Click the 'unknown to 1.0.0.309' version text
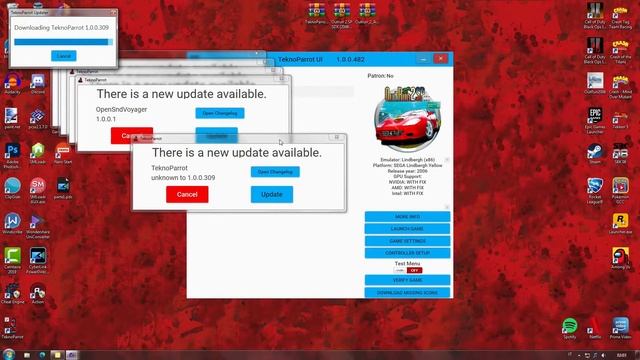The image size is (640, 360). point(183,178)
